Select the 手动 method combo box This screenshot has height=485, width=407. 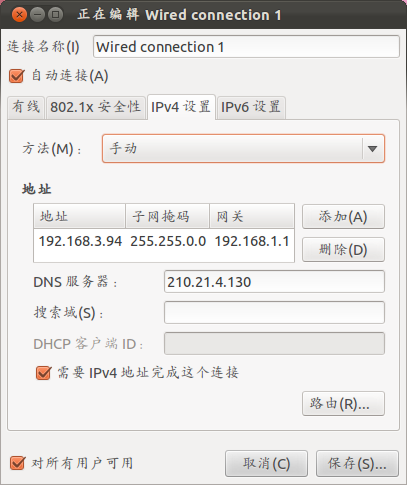(x=243, y=149)
